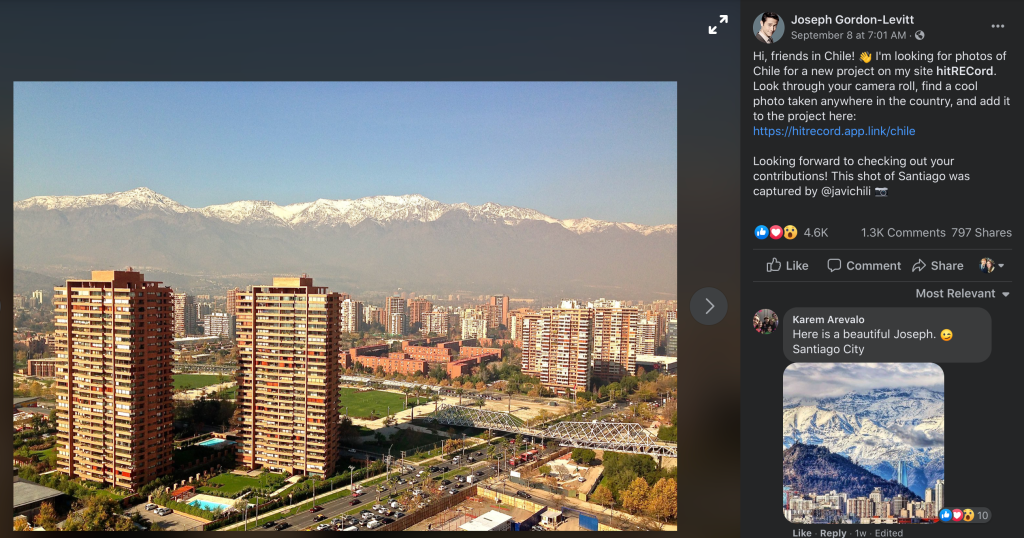Viewport: 1024px width, 538px height.
Task: Click the globe public privacy icon
Action: 920,35
